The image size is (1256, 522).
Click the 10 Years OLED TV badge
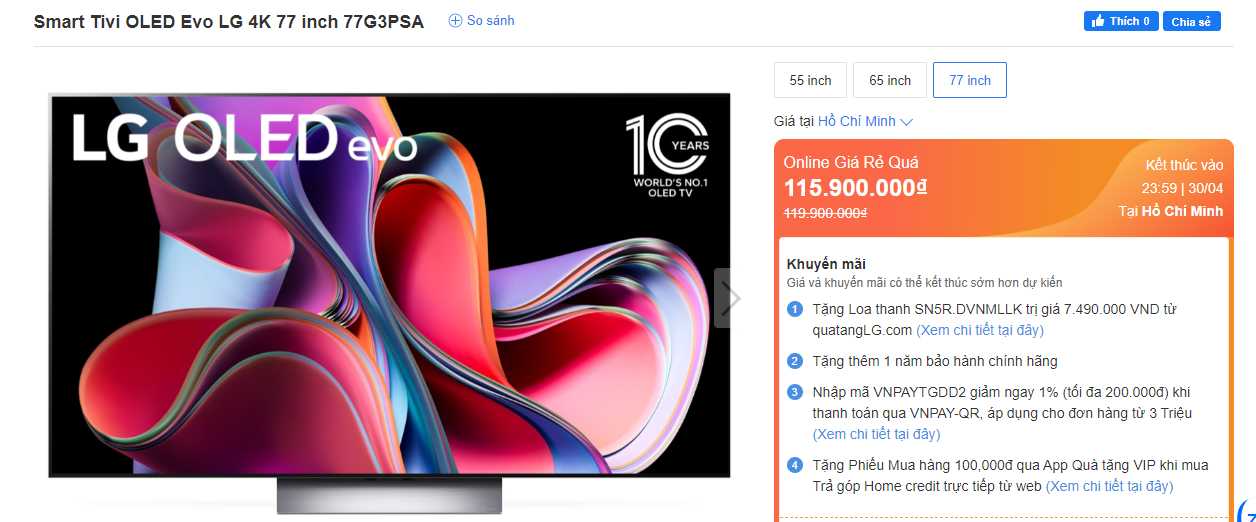667,155
